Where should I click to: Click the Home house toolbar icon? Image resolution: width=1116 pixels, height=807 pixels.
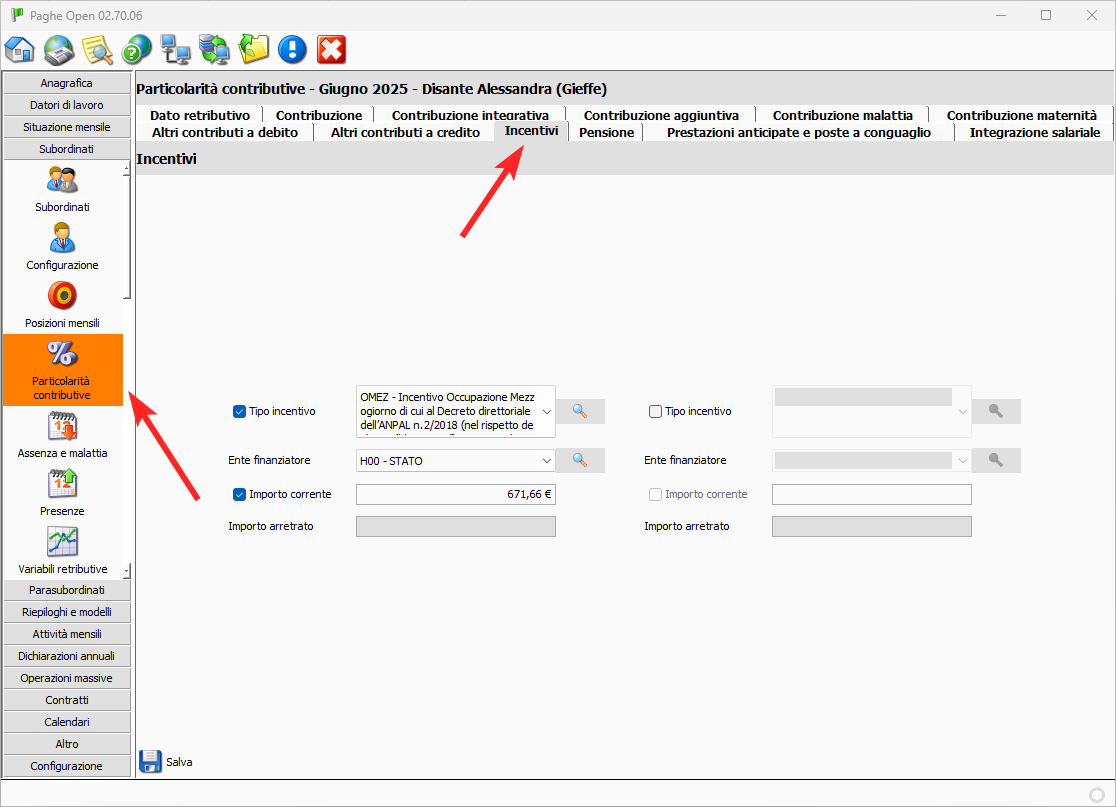(x=20, y=49)
